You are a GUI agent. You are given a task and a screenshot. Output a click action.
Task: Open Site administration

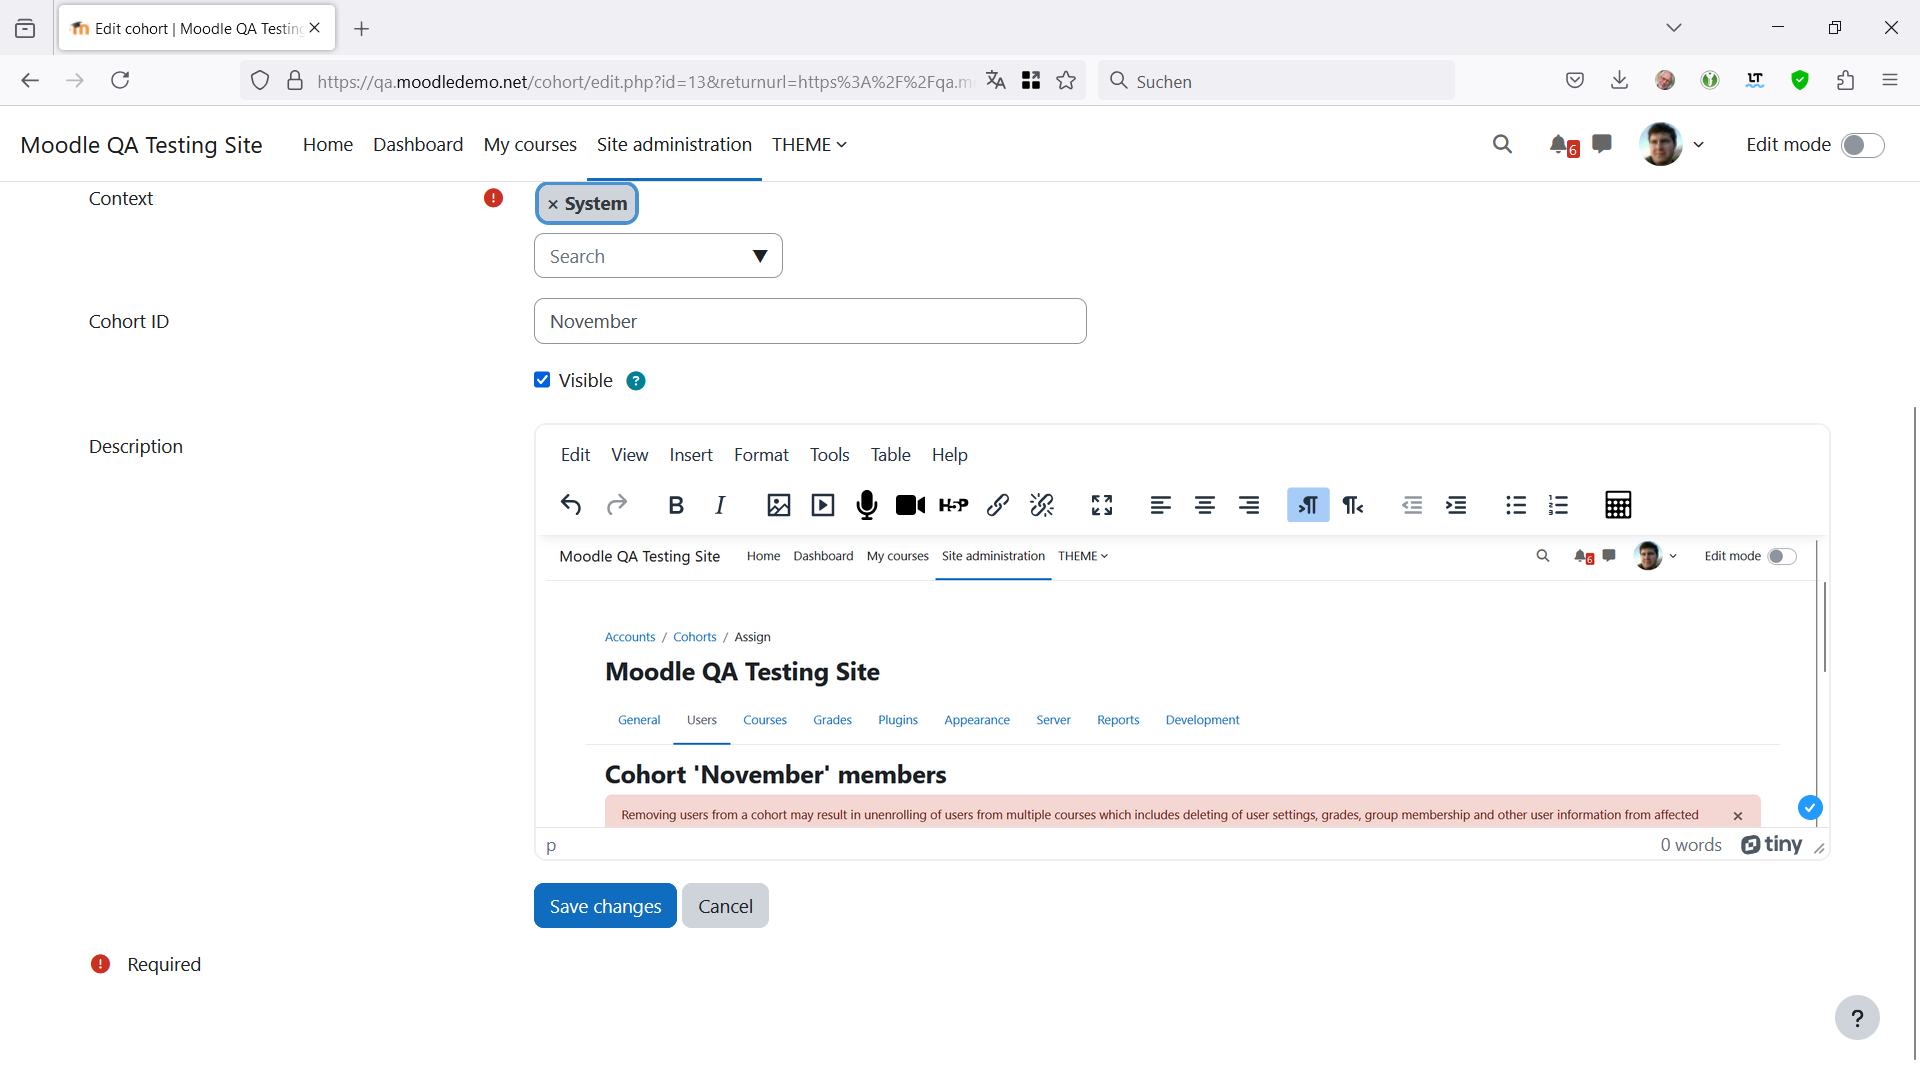(x=674, y=145)
